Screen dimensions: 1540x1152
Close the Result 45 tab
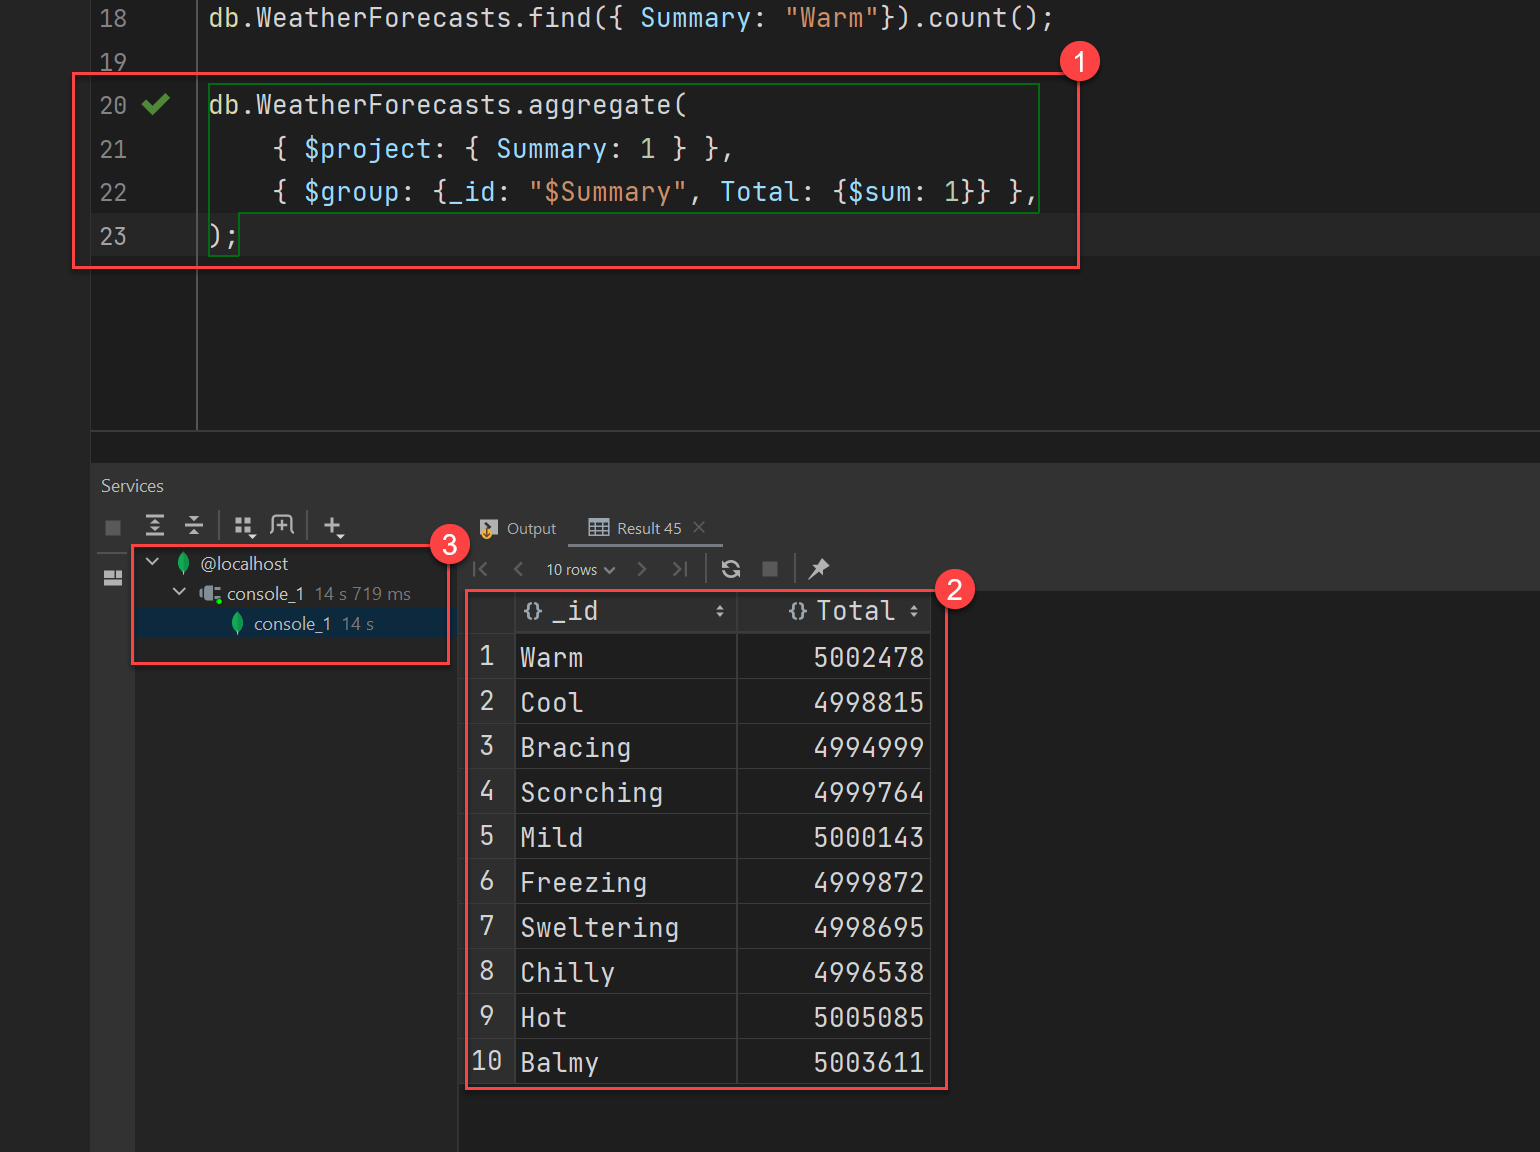coord(699,527)
